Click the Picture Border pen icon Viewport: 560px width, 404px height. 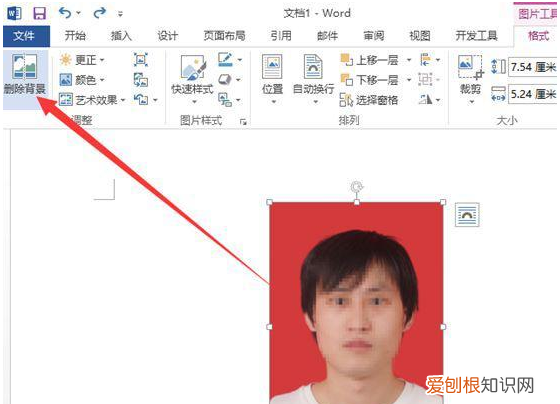[x=225, y=60]
